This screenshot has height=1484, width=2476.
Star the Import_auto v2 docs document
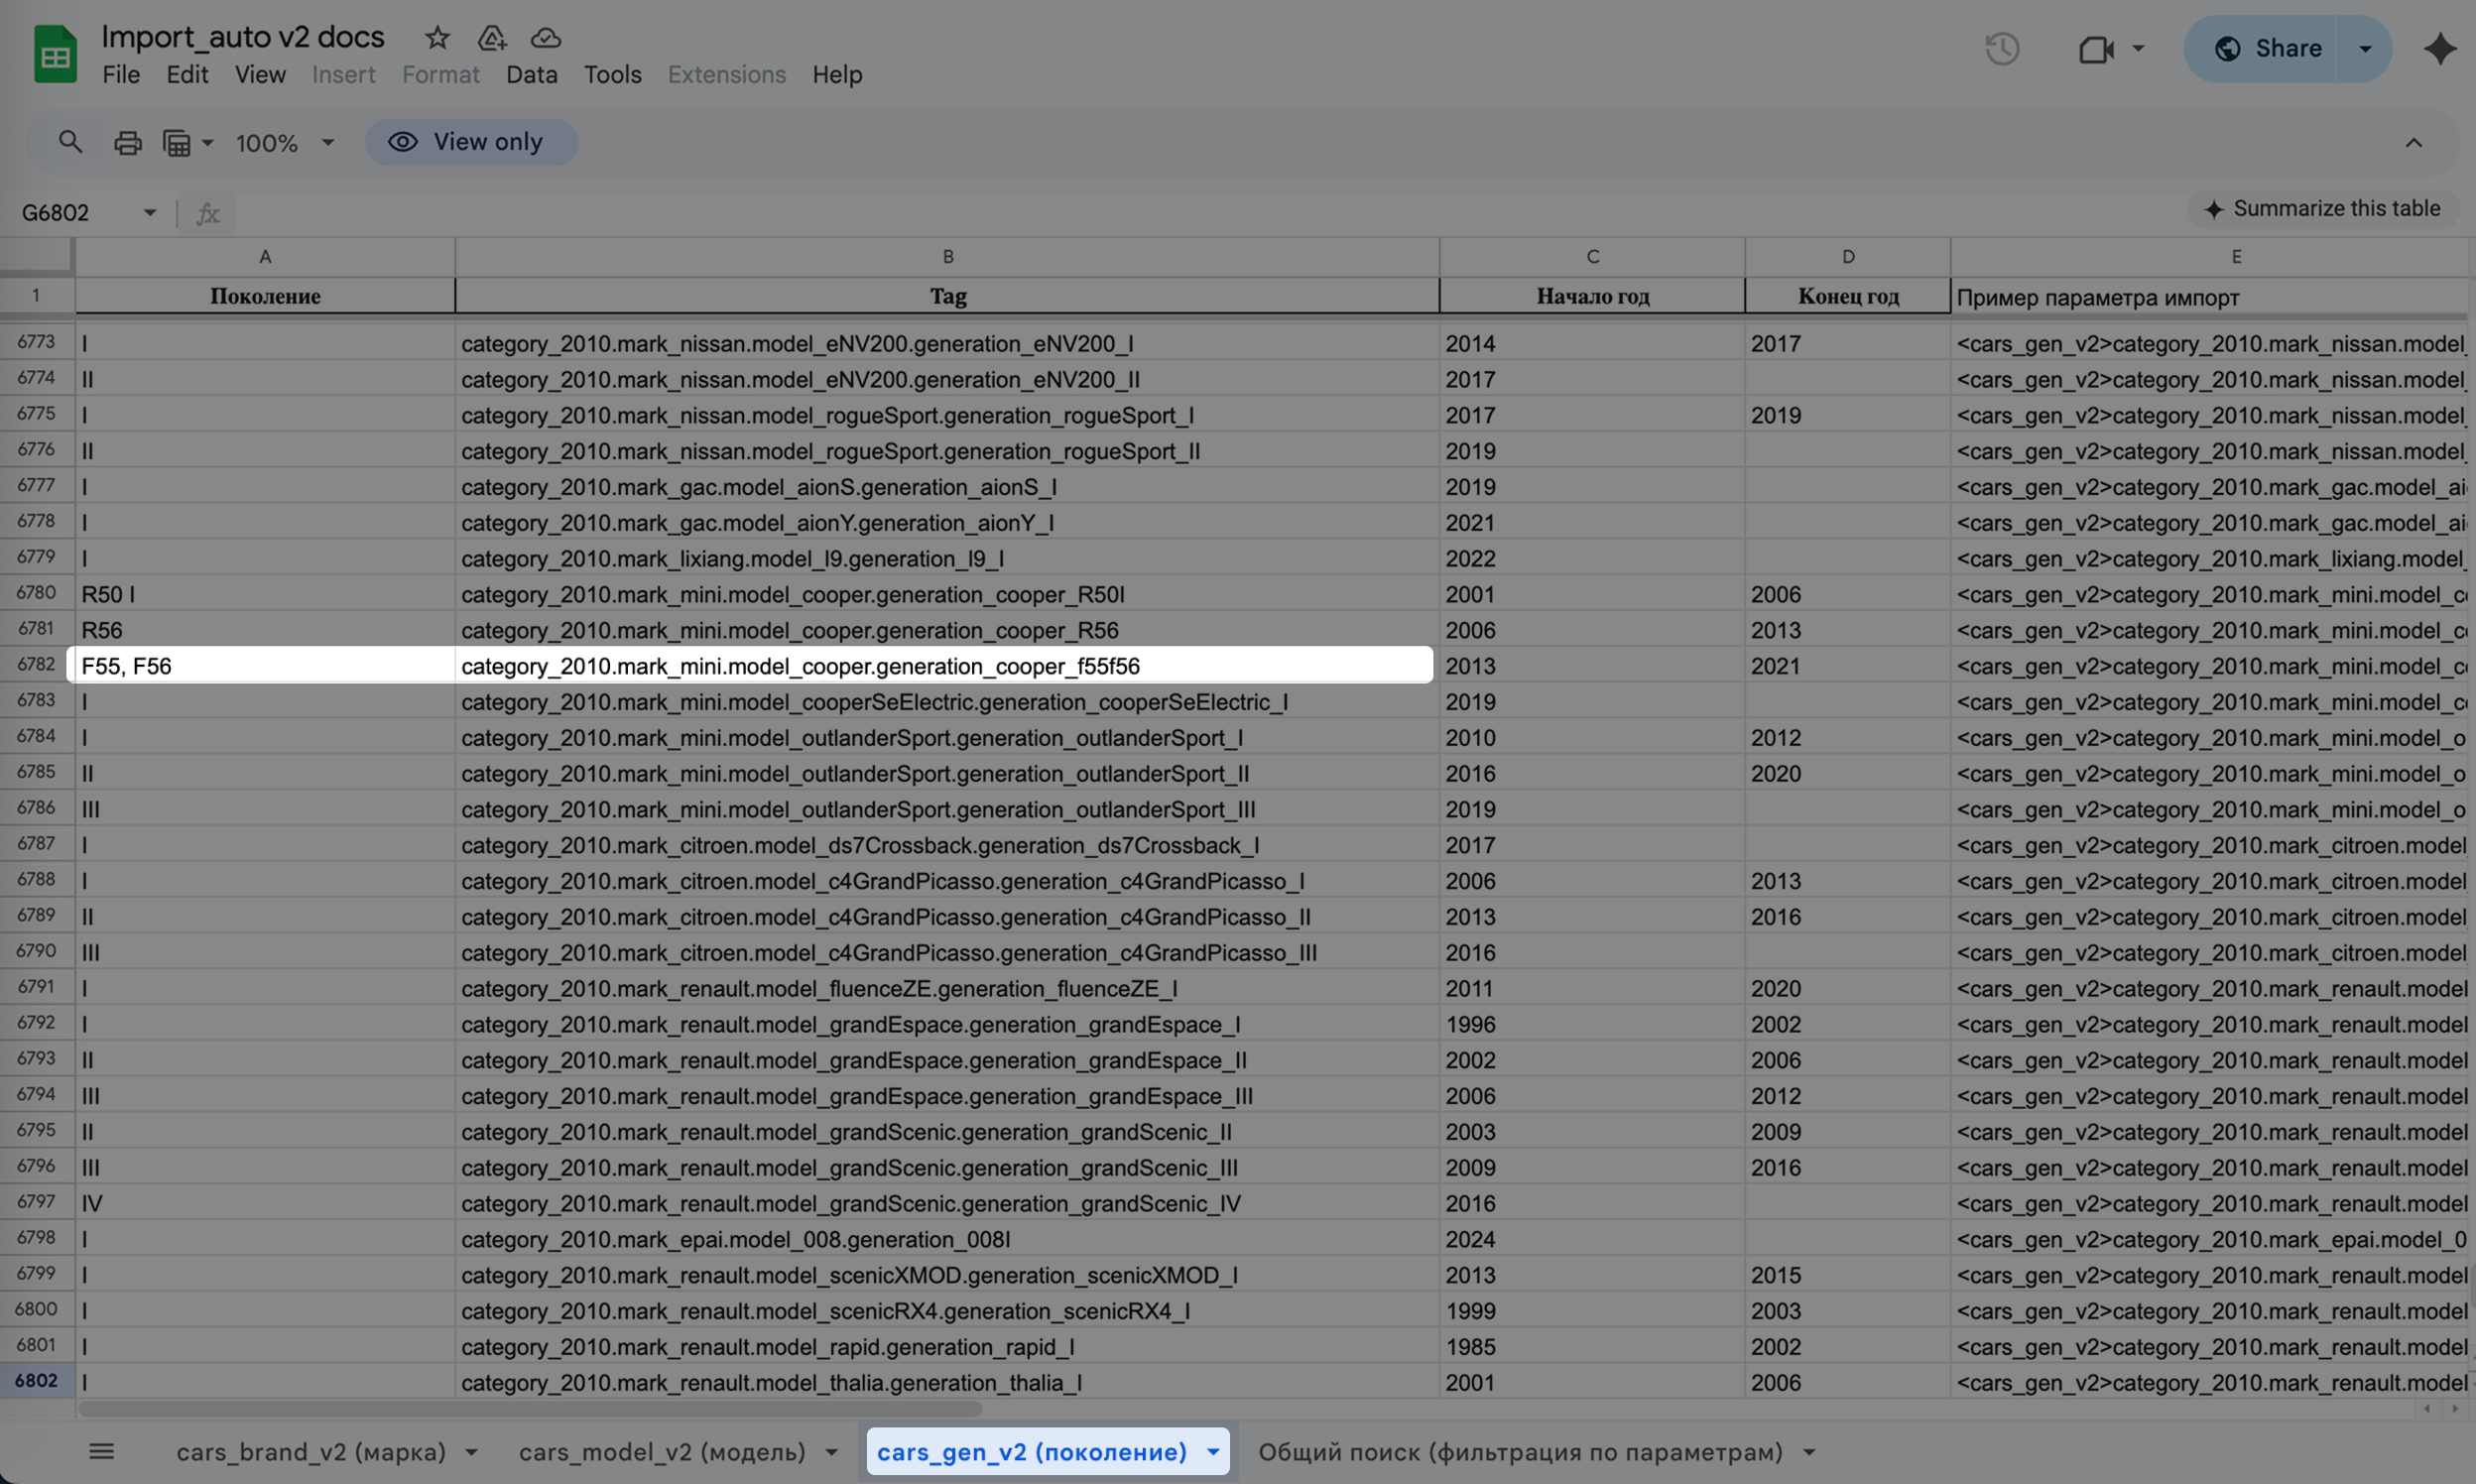click(x=437, y=38)
